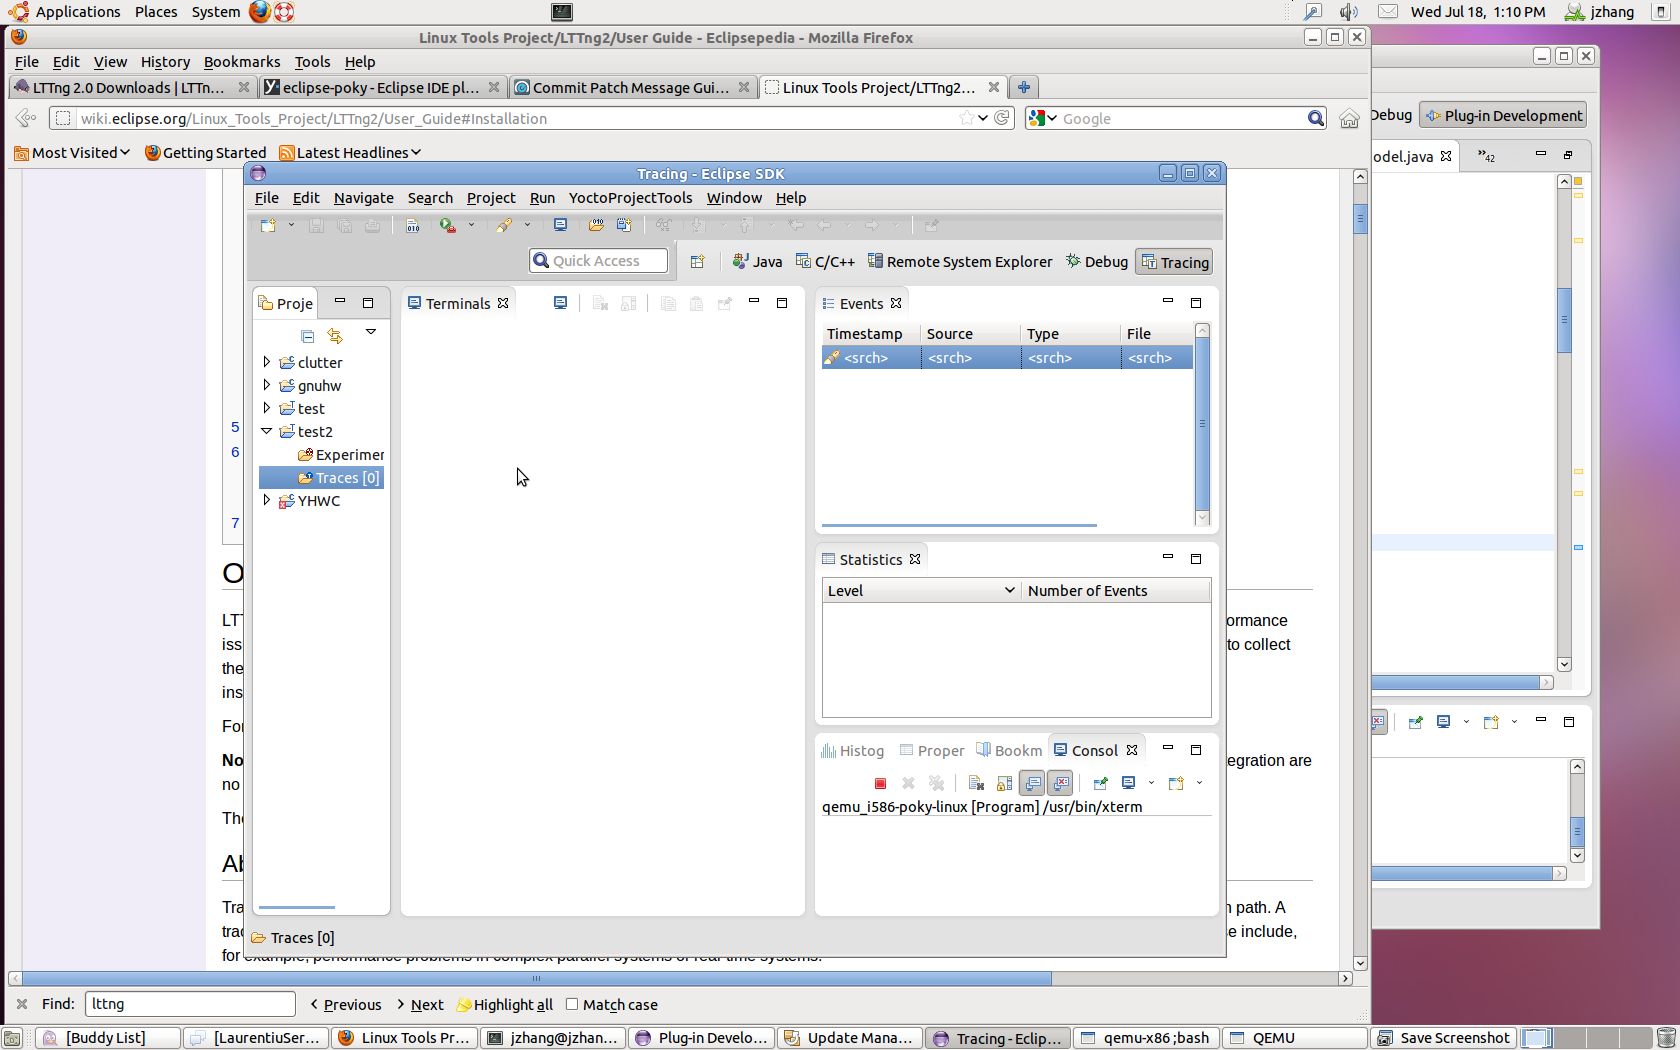The width and height of the screenshot is (1680, 1050).
Task: Open the Eclipse Navigate menu
Action: point(364,198)
